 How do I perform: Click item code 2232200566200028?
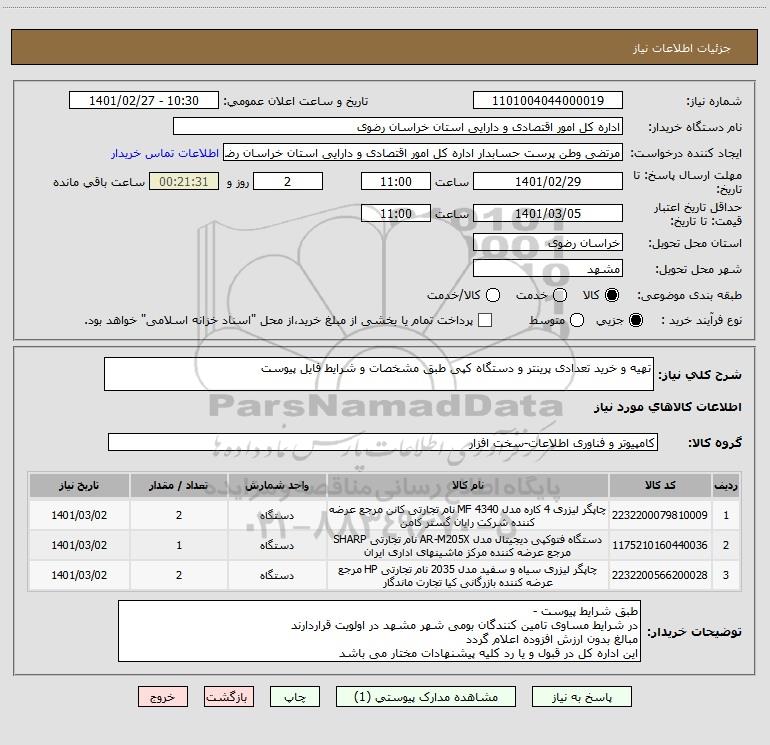(x=660, y=575)
